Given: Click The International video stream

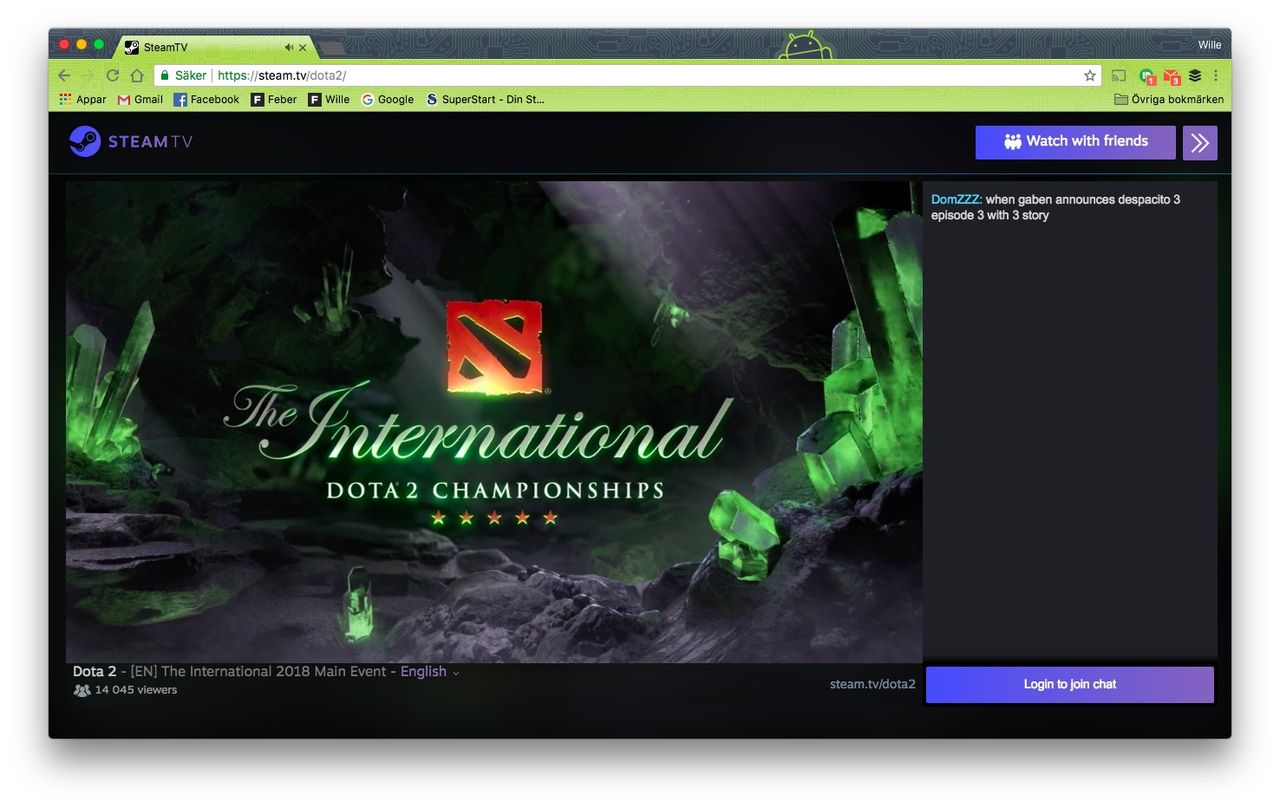Looking at the screenshot, I should 494,421.
